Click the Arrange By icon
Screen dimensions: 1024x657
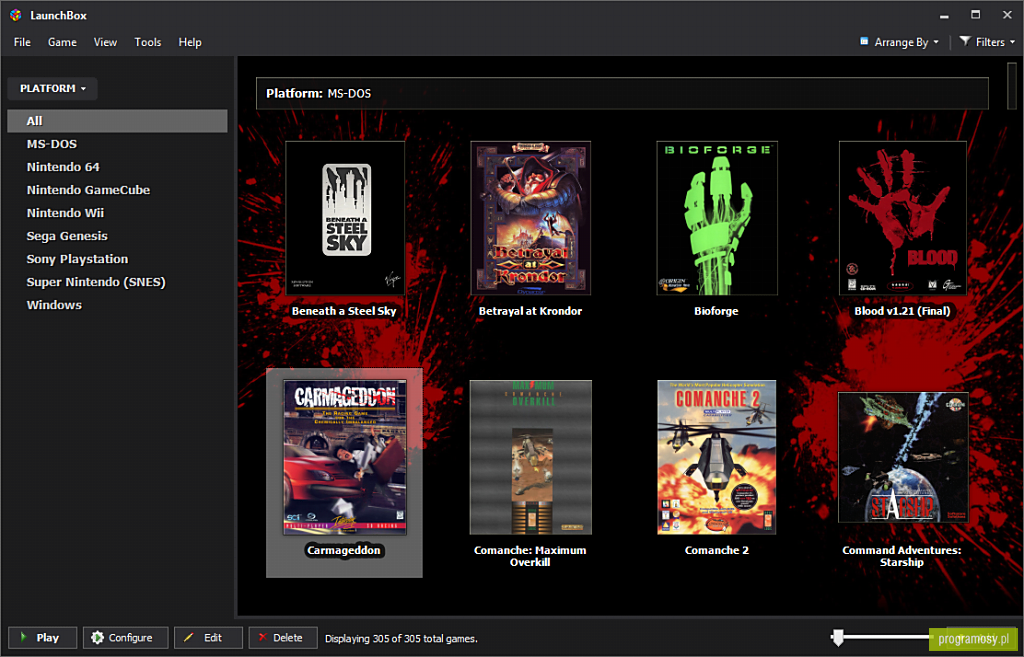(864, 41)
